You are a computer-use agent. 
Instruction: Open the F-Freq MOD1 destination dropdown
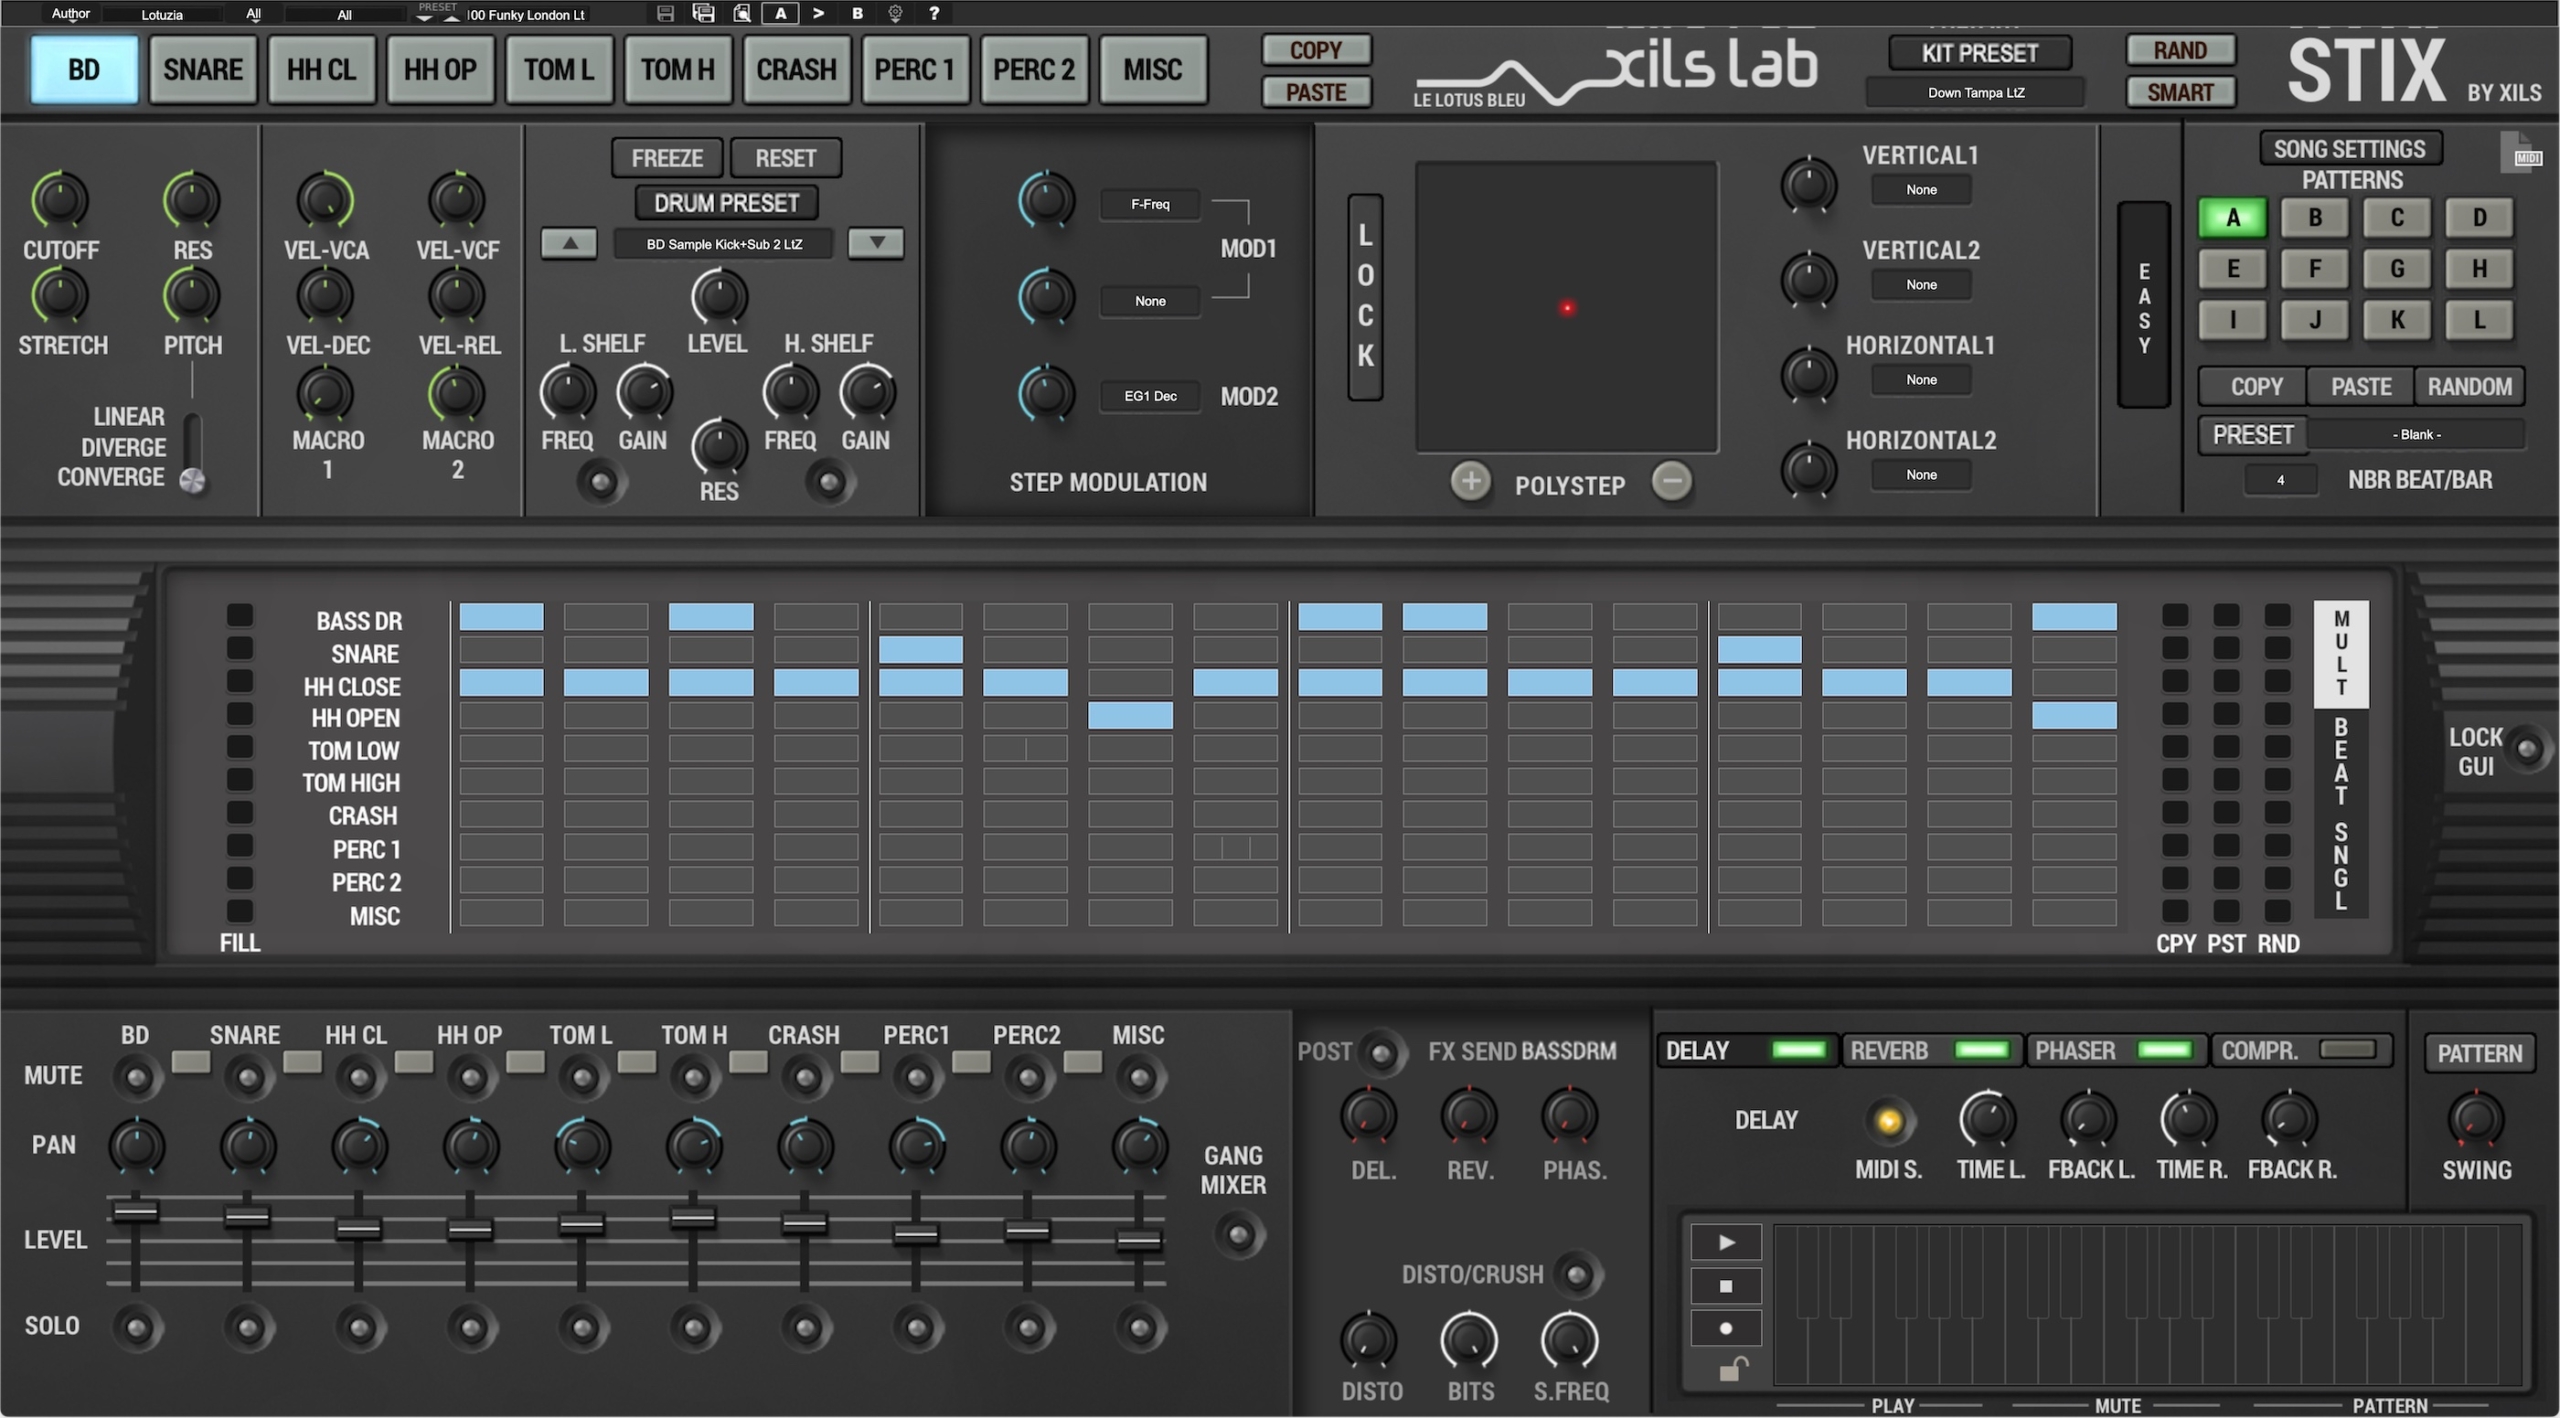(x=1150, y=204)
